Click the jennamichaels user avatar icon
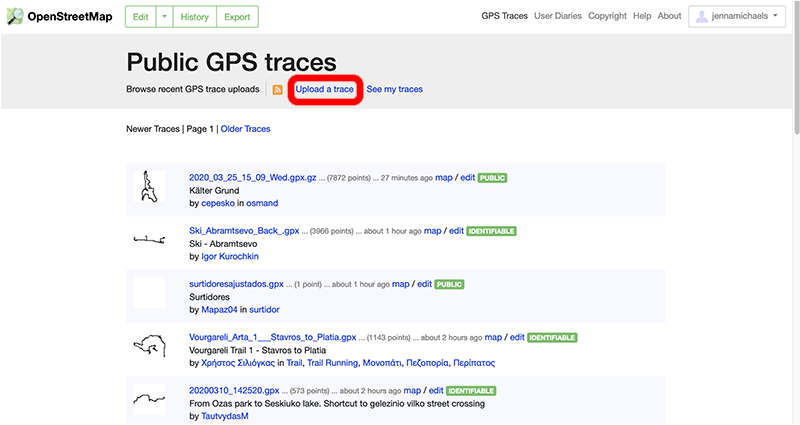 click(702, 16)
